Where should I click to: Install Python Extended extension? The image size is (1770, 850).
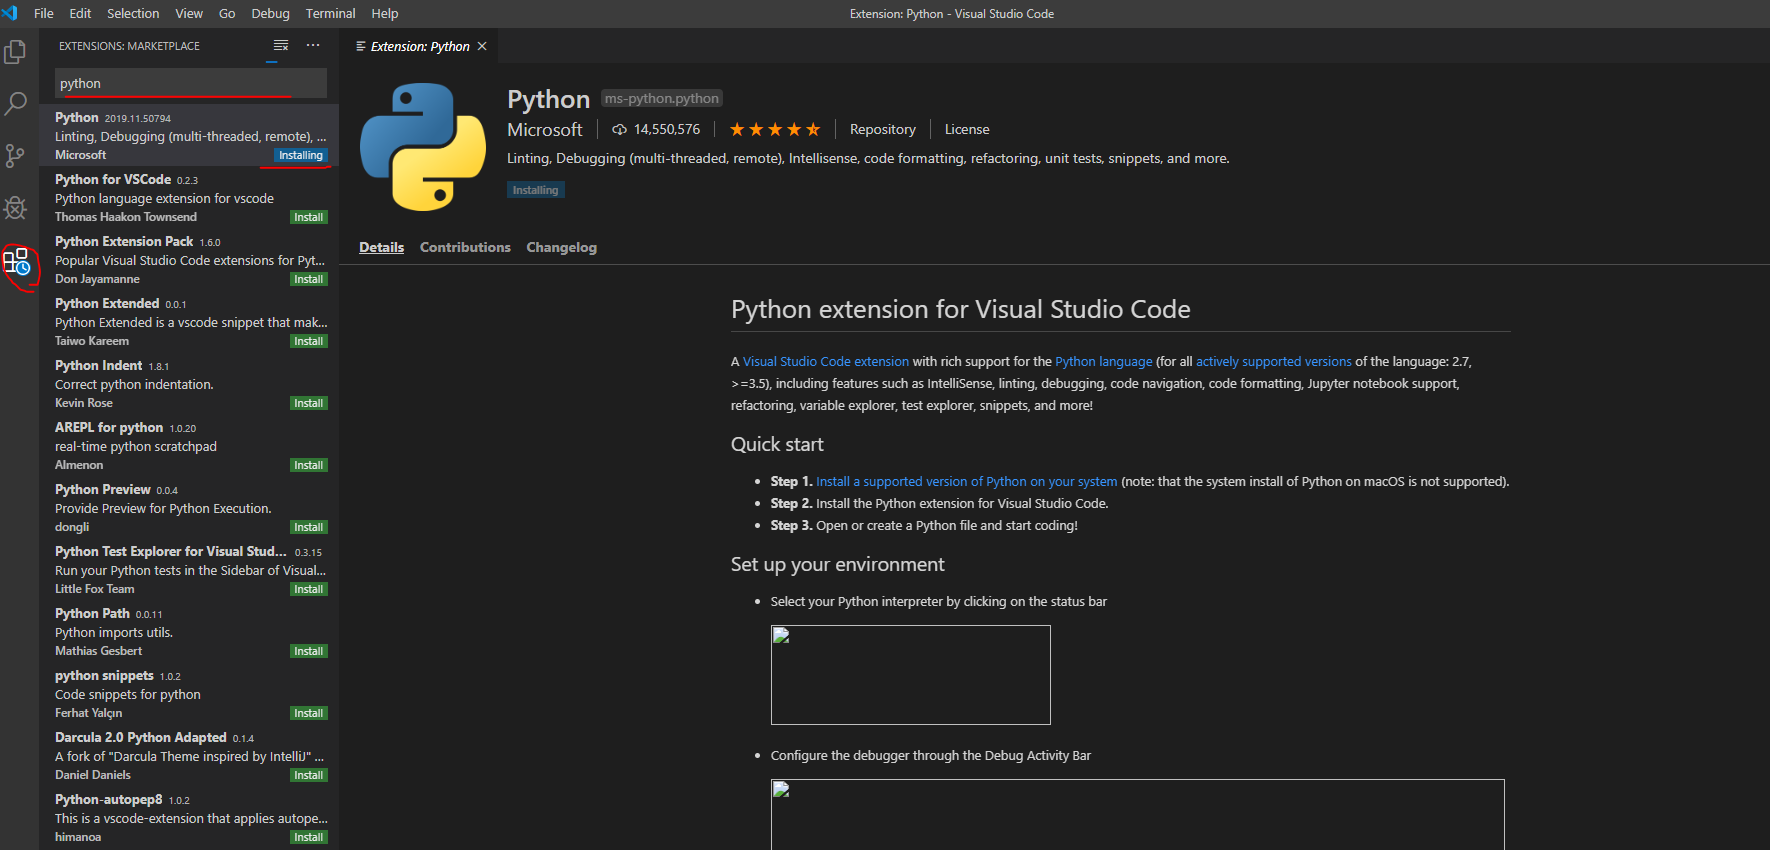point(308,341)
